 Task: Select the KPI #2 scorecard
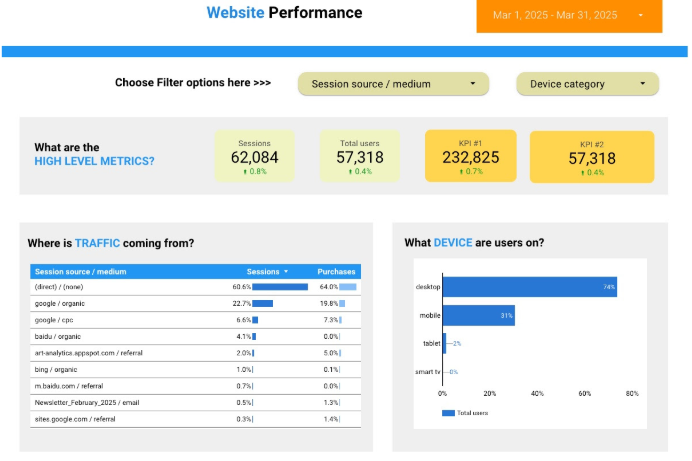(591, 157)
